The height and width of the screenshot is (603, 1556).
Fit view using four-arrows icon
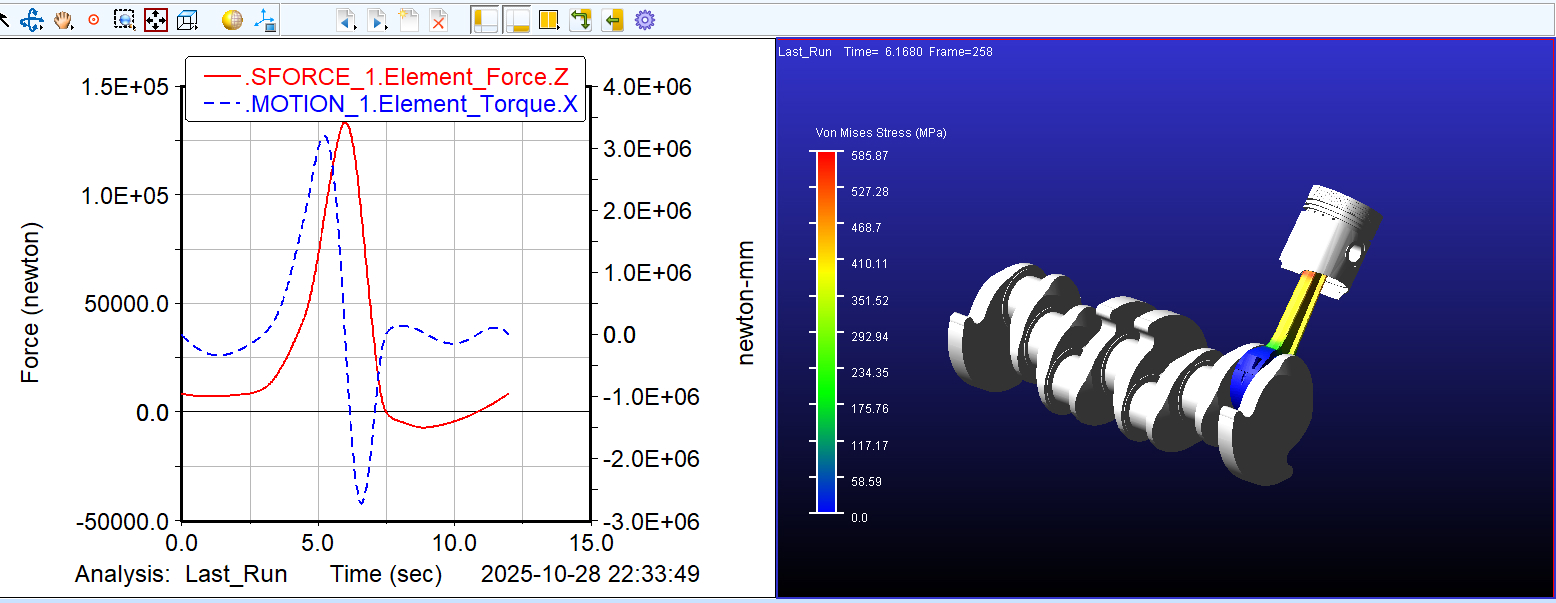155,19
